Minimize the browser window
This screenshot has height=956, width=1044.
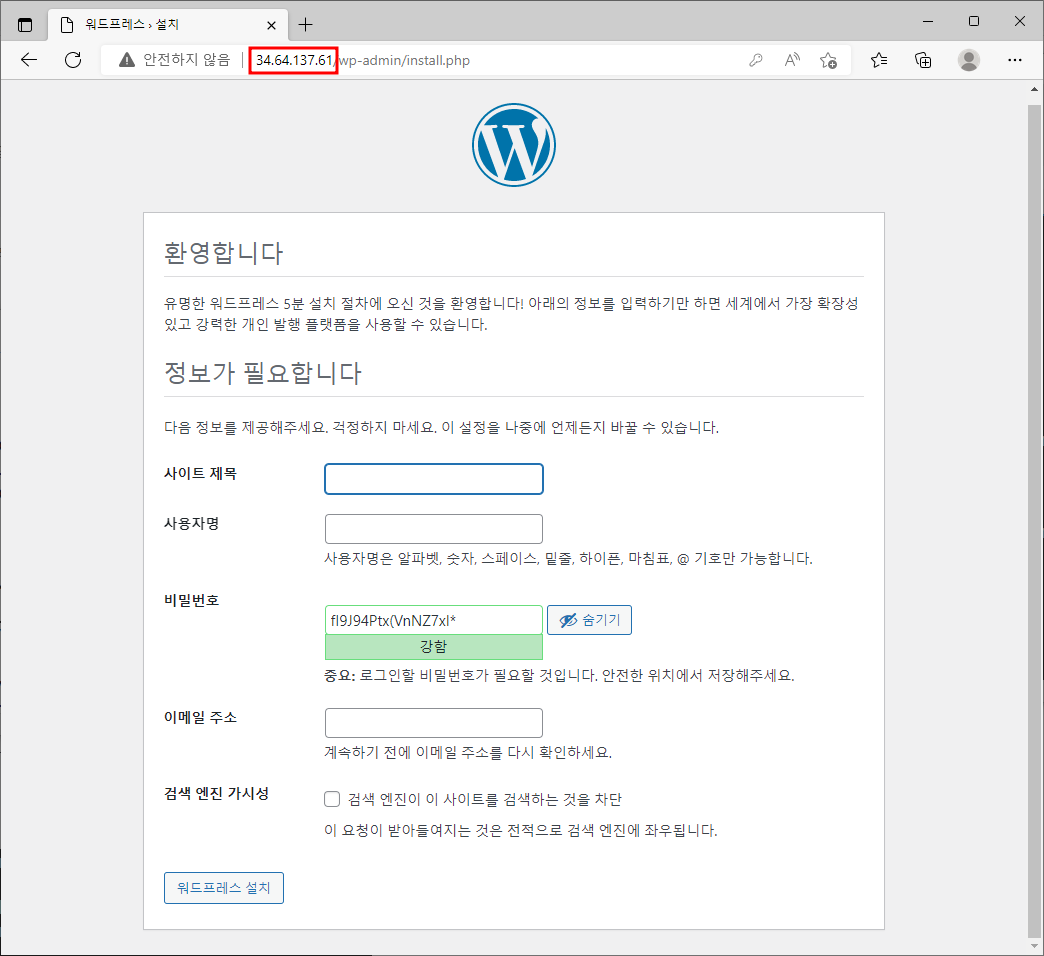tap(927, 21)
